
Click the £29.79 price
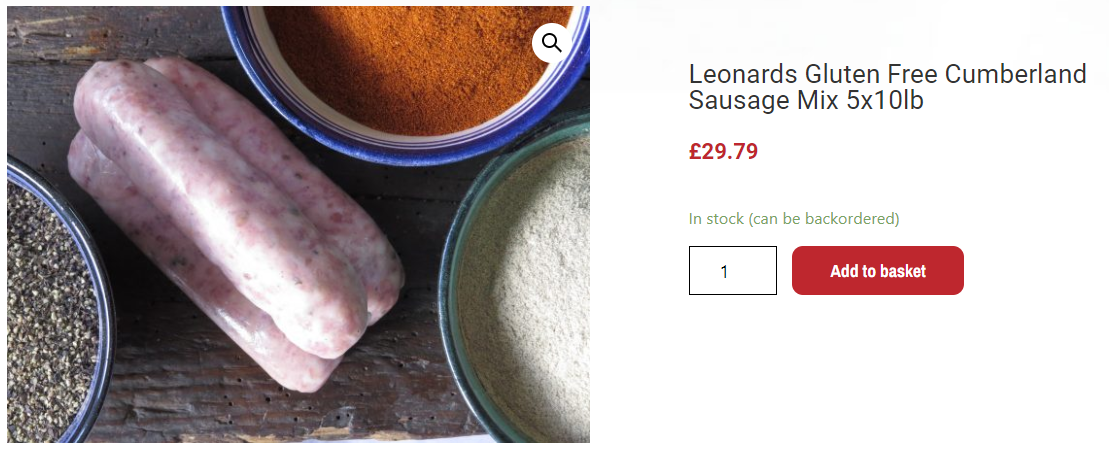point(723,152)
